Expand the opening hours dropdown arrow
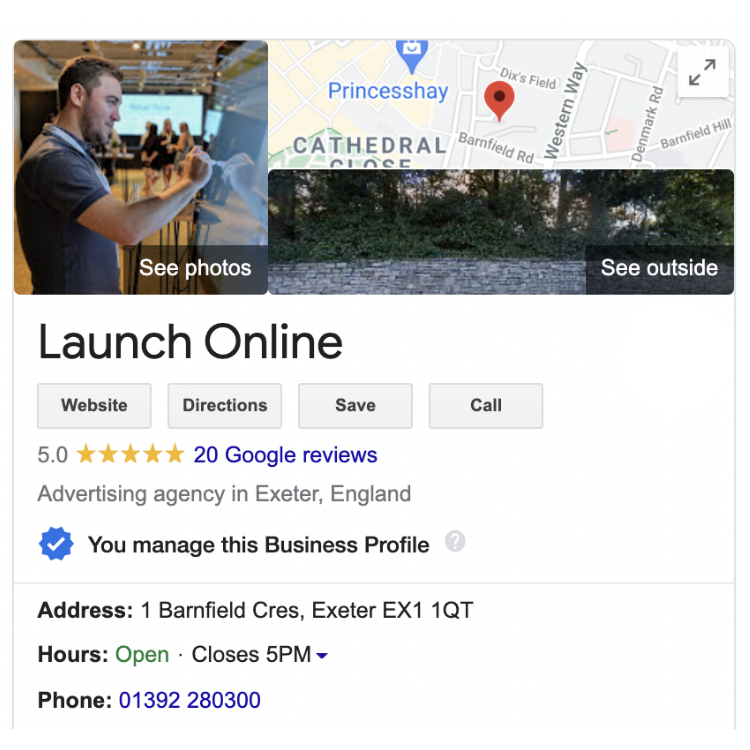750x750 pixels. pyautogui.click(x=322, y=655)
